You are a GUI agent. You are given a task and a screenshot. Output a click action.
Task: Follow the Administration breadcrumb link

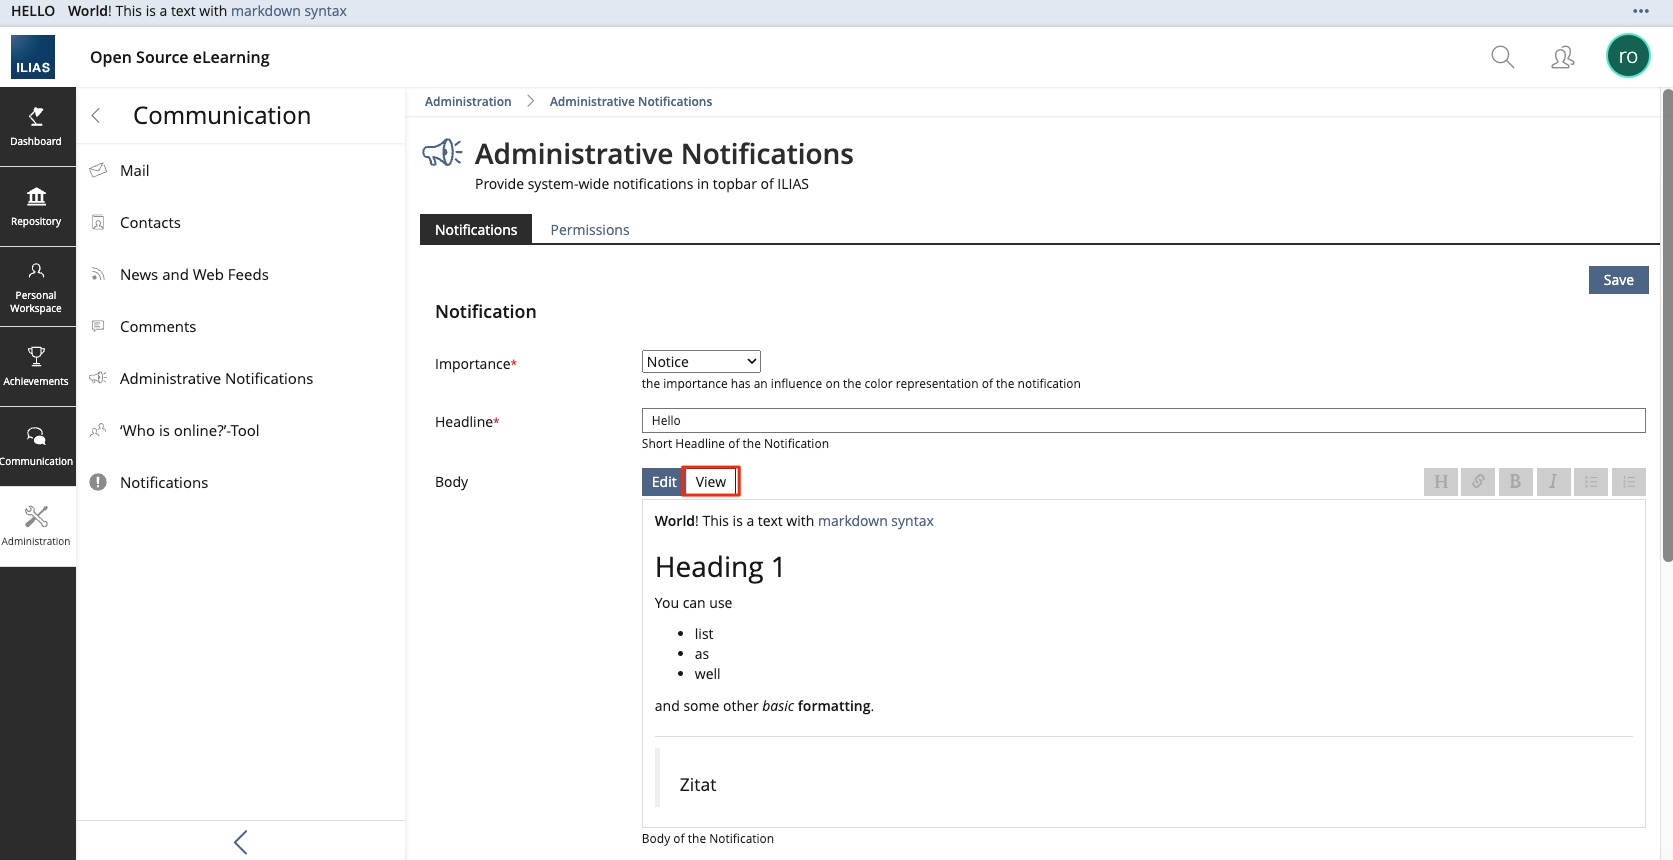(468, 102)
